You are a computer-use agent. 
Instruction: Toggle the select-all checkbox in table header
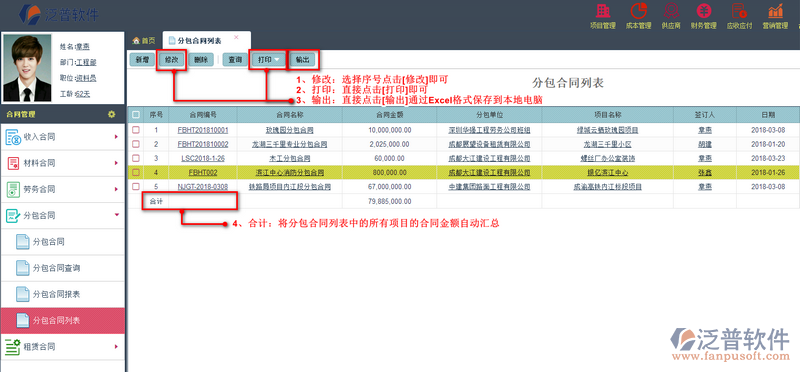pyautogui.click(x=136, y=115)
